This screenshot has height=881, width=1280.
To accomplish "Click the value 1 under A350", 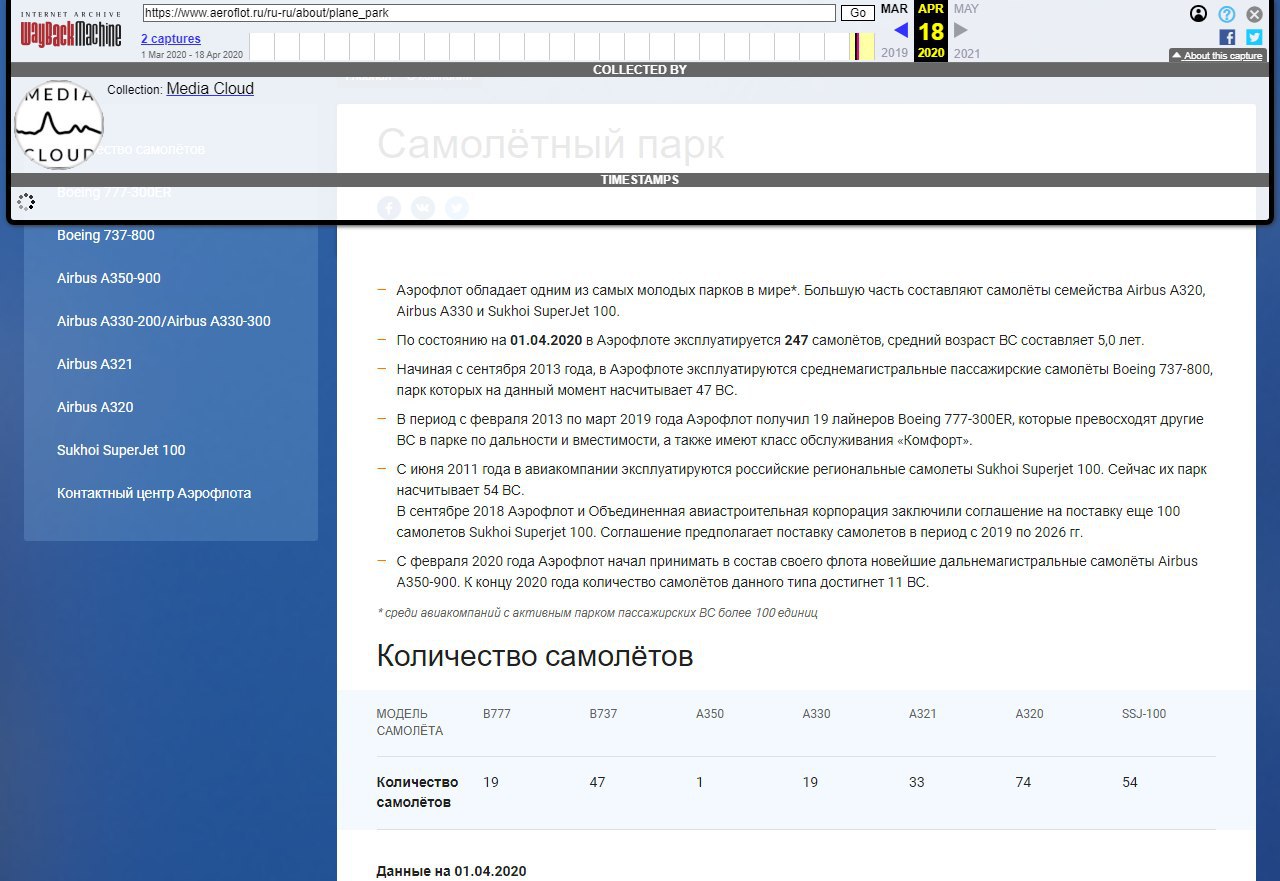I will pos(700,782).
